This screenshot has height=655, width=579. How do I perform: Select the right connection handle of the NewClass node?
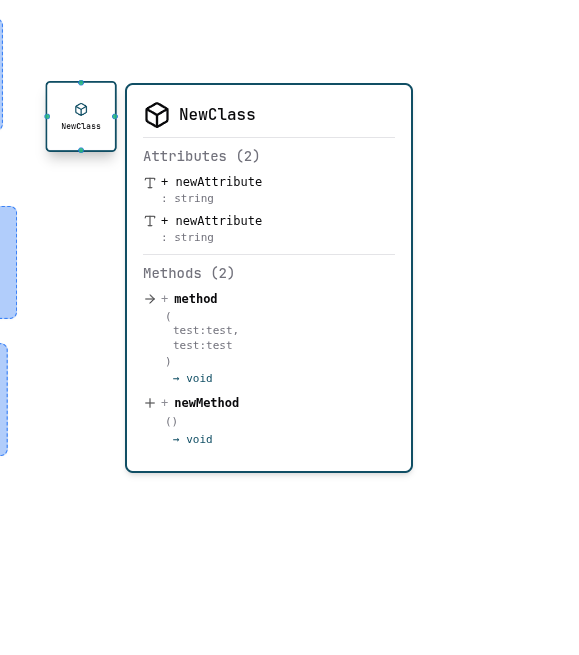tap(115, 117)
